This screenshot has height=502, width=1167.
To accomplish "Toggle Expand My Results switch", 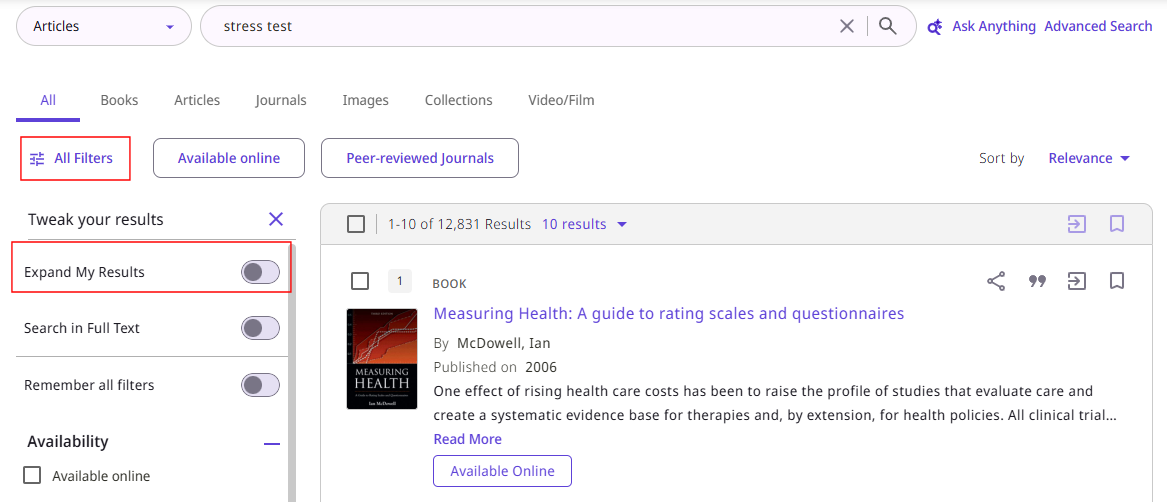I will point(260,272).
